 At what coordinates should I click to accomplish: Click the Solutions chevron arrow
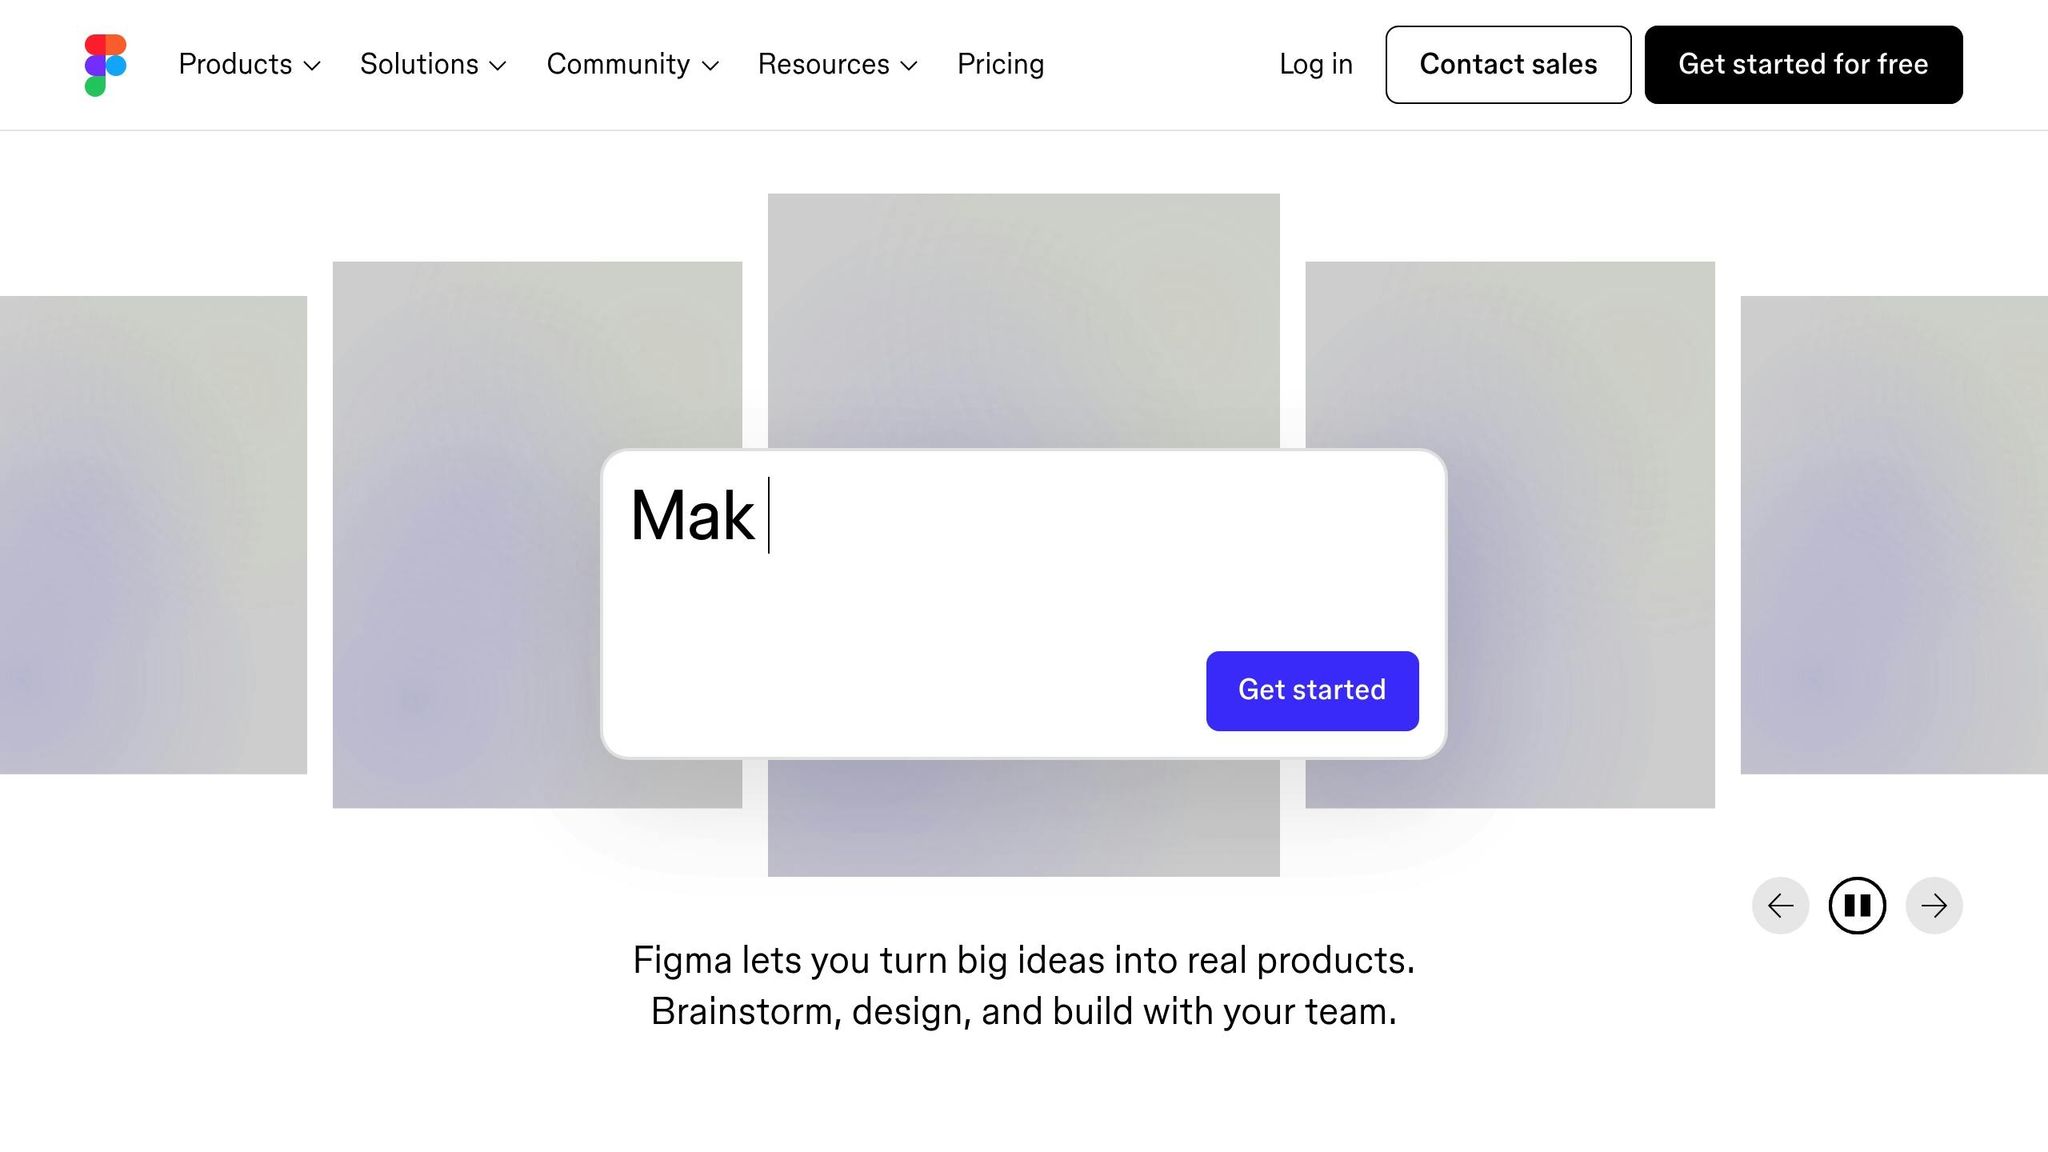click(x=498, y=66)
